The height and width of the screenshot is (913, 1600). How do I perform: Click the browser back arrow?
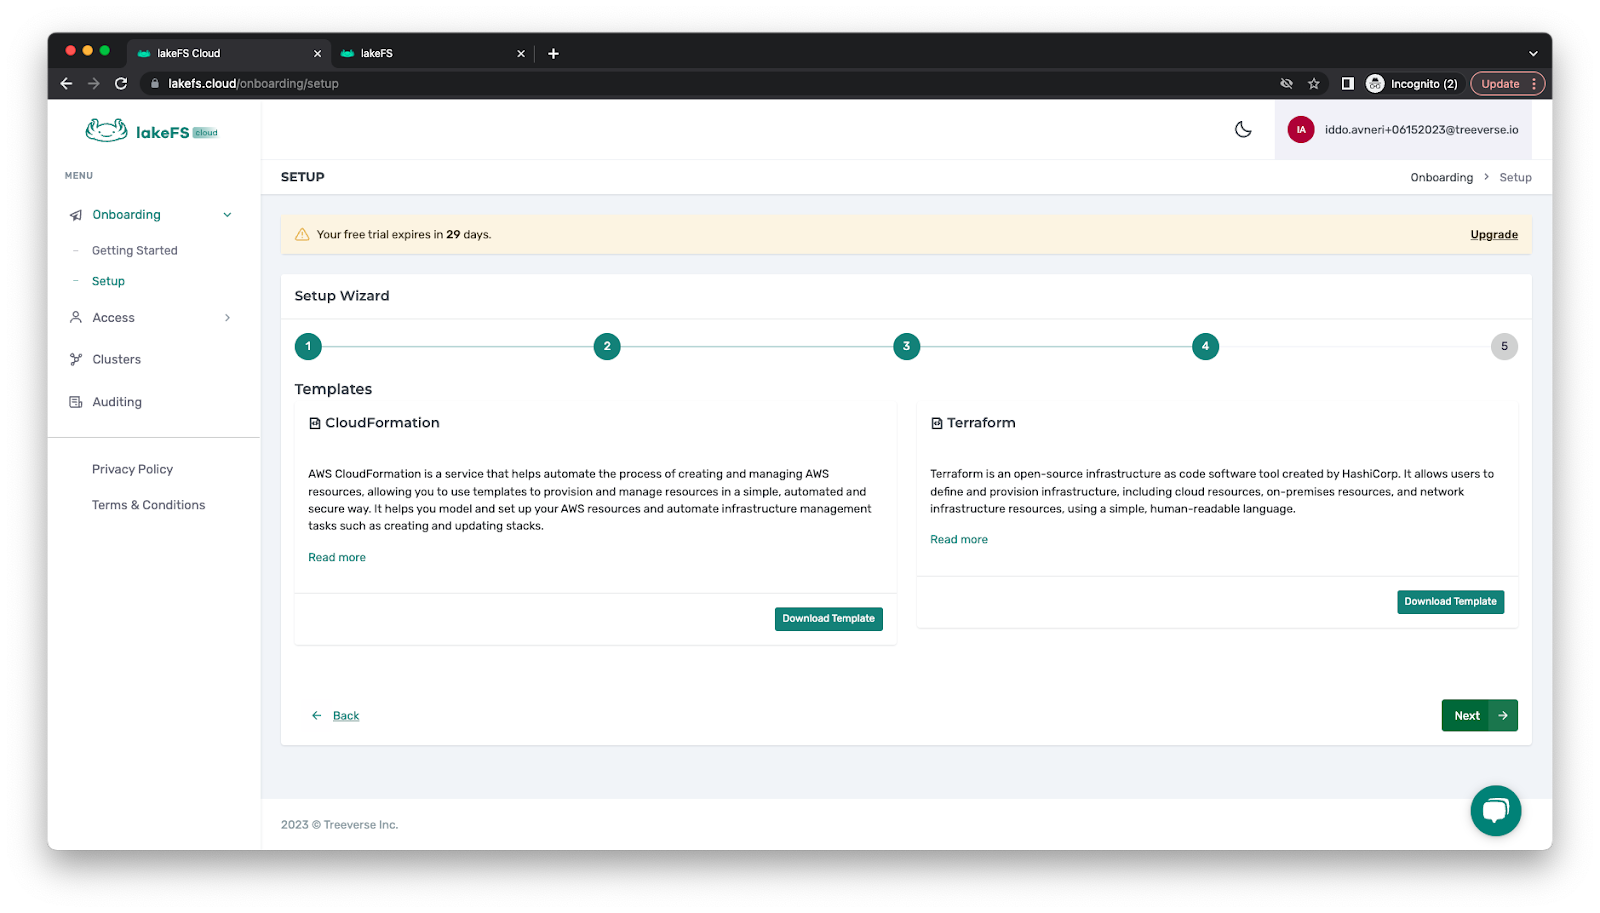pos(66,84)
